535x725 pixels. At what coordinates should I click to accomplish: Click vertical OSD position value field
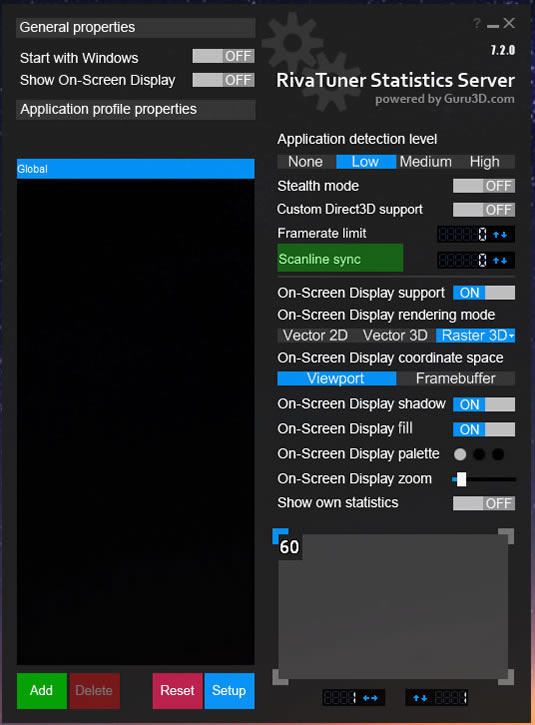[x=450, y=698]
